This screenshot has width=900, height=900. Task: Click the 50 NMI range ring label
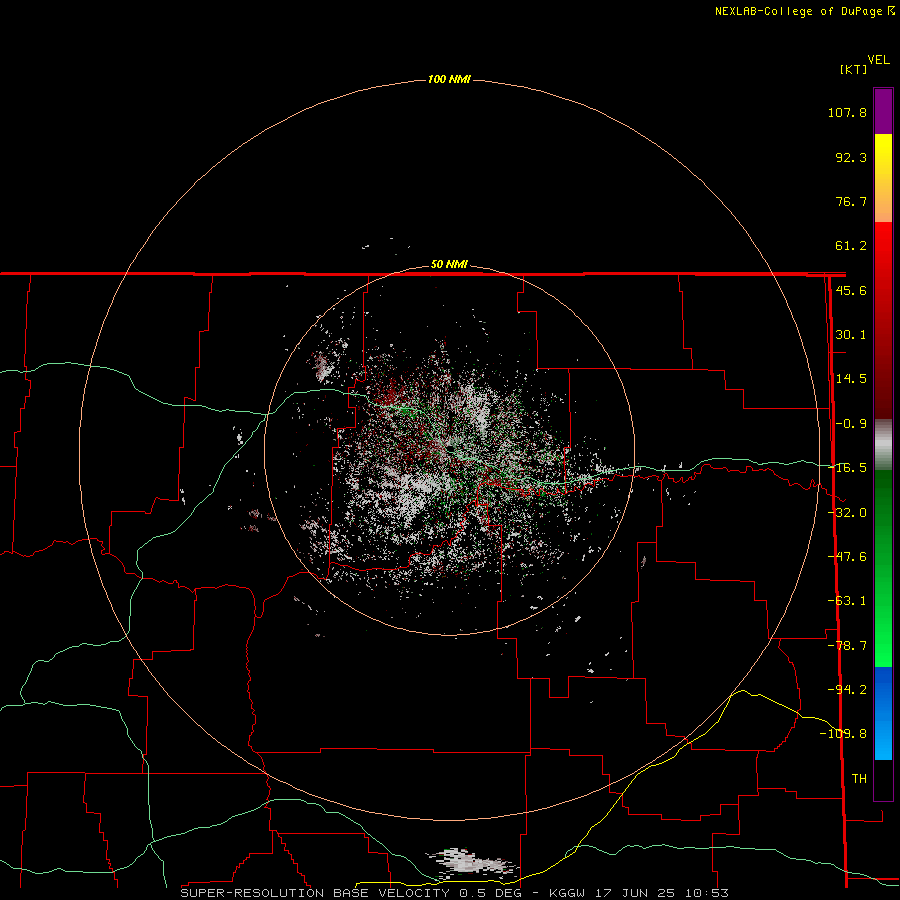449,265
